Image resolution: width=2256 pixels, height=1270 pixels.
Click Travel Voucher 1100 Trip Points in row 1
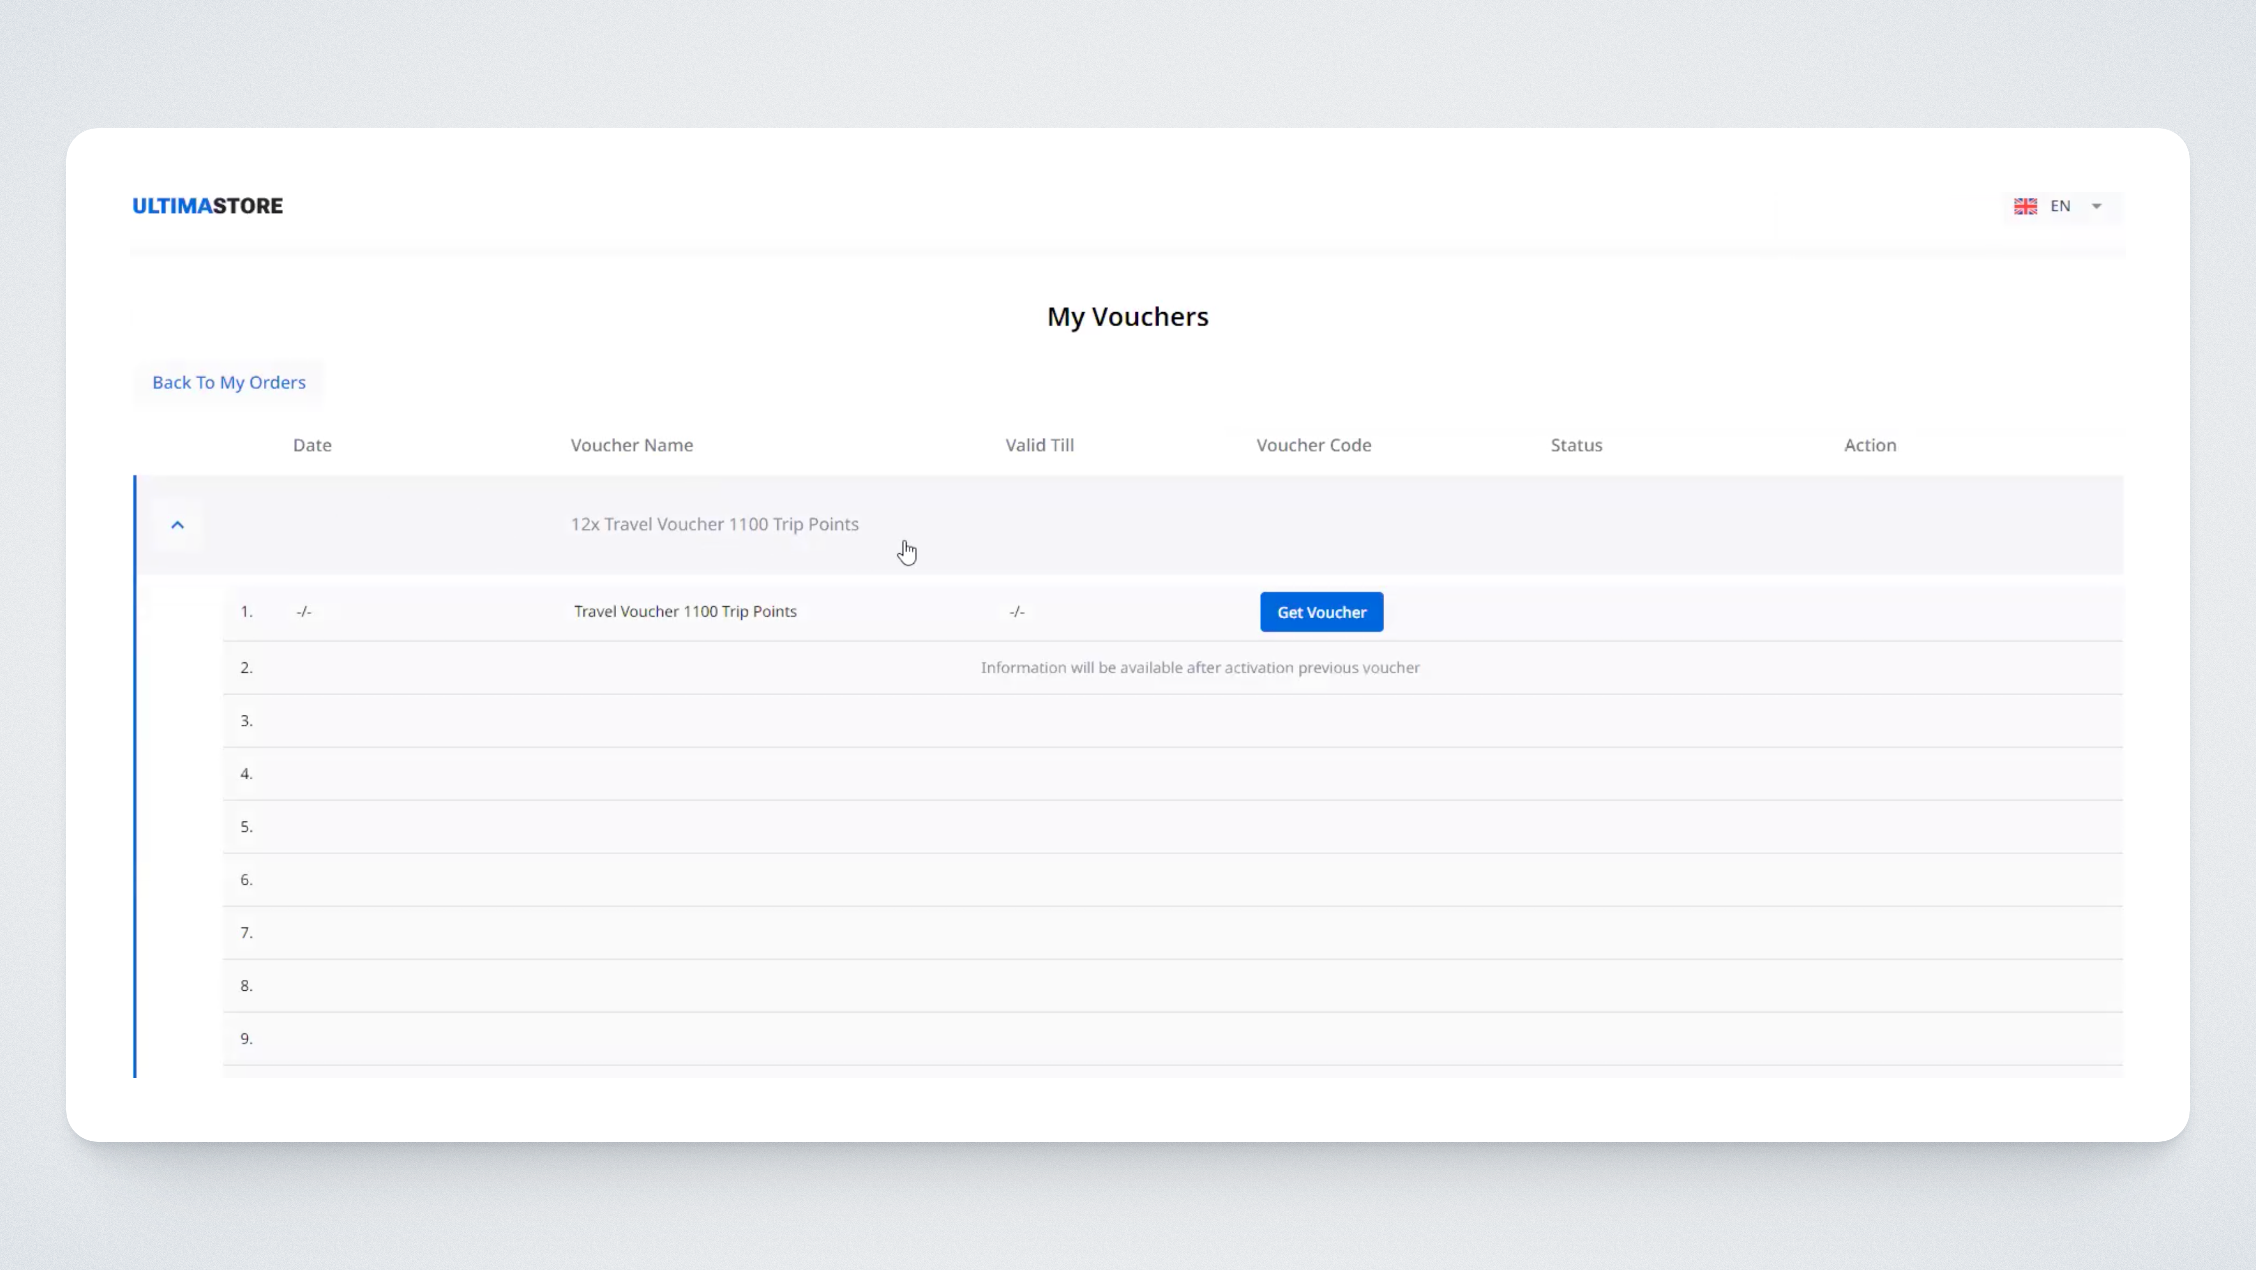(x=685, y=611)
